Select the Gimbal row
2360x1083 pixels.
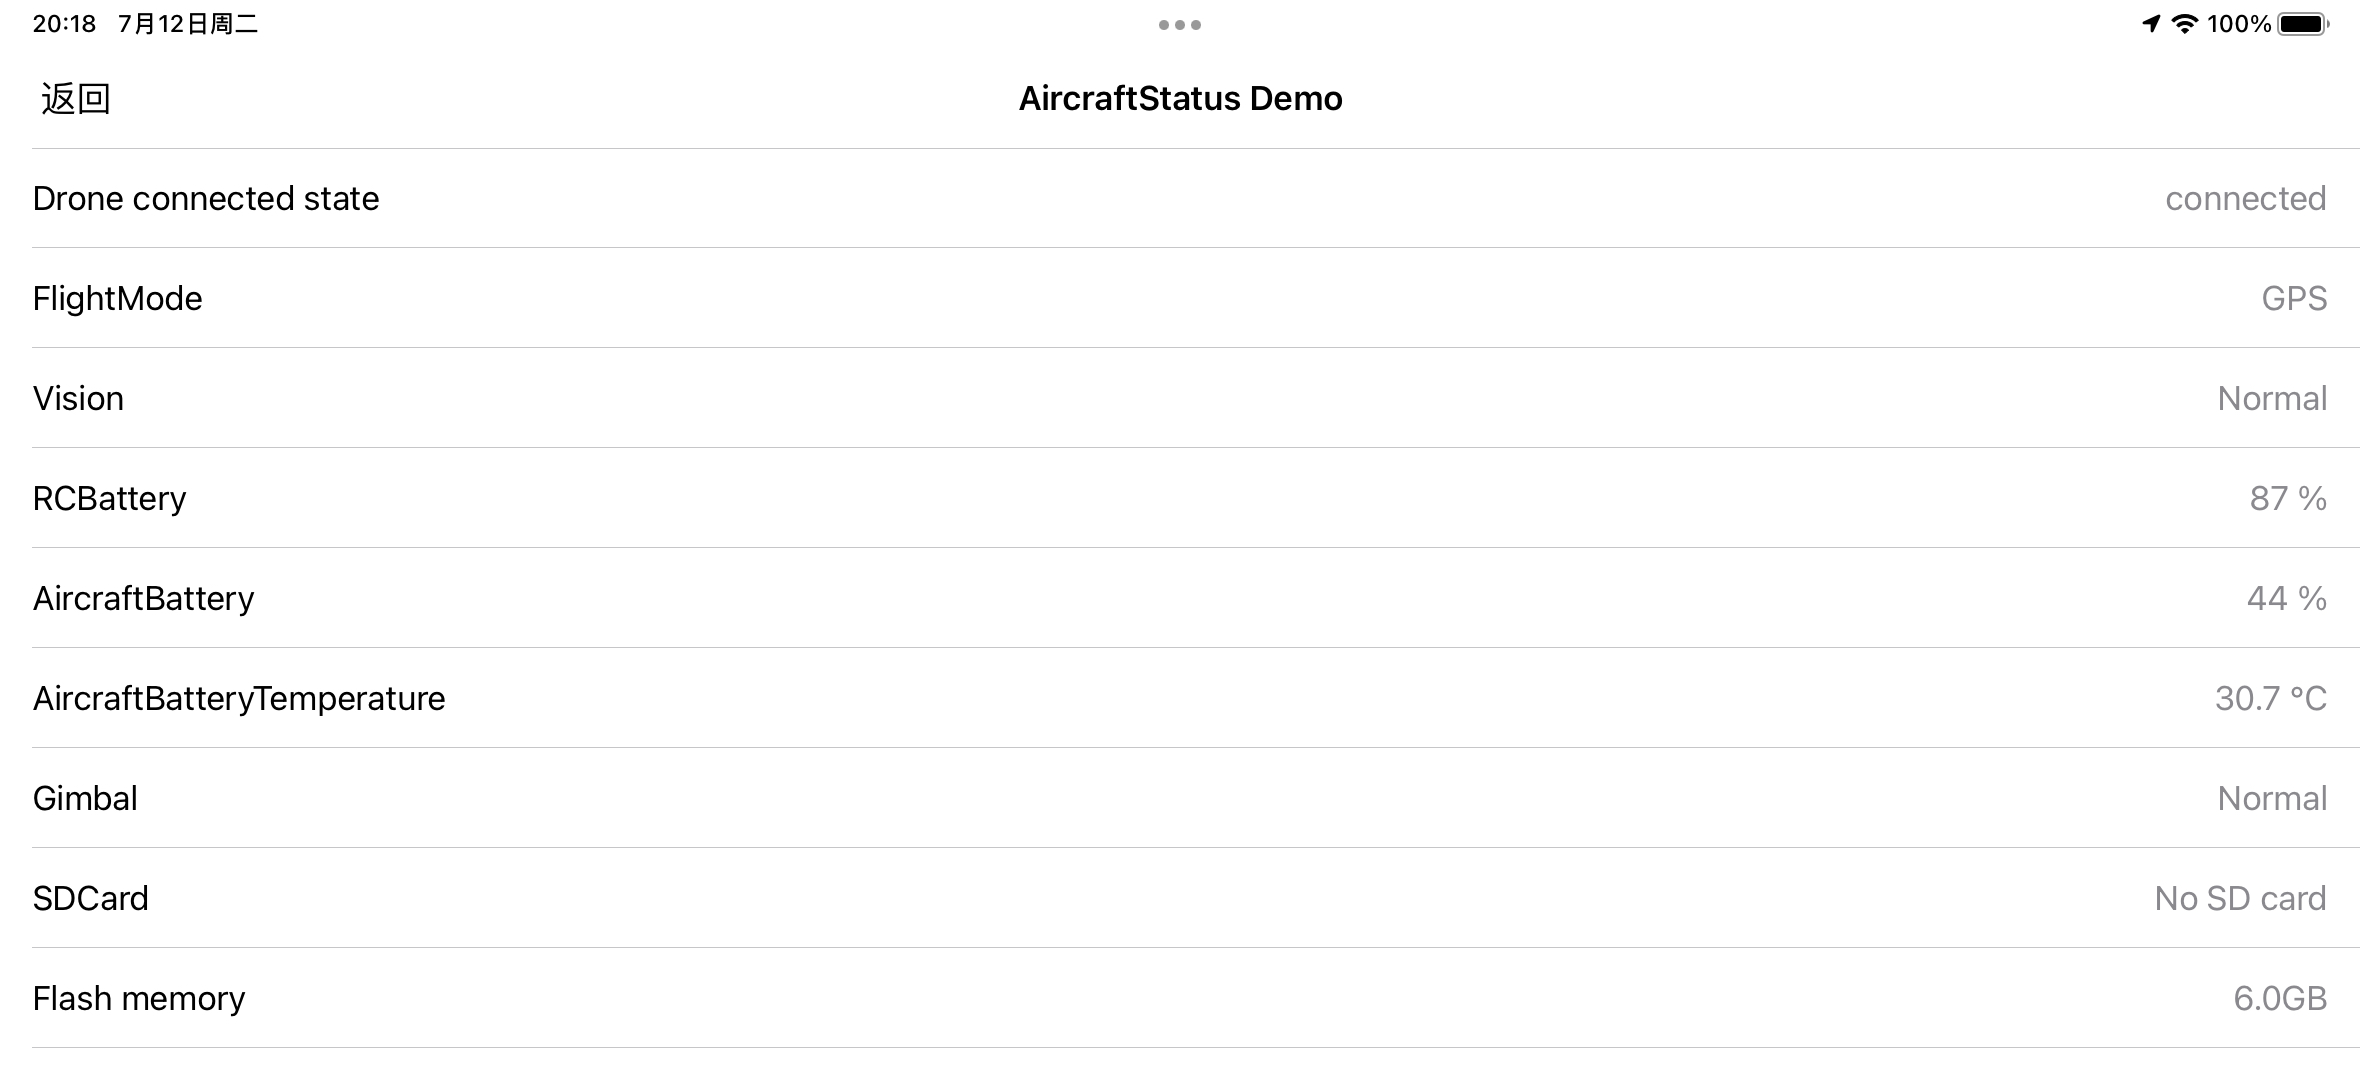[x=1196, y=798]
